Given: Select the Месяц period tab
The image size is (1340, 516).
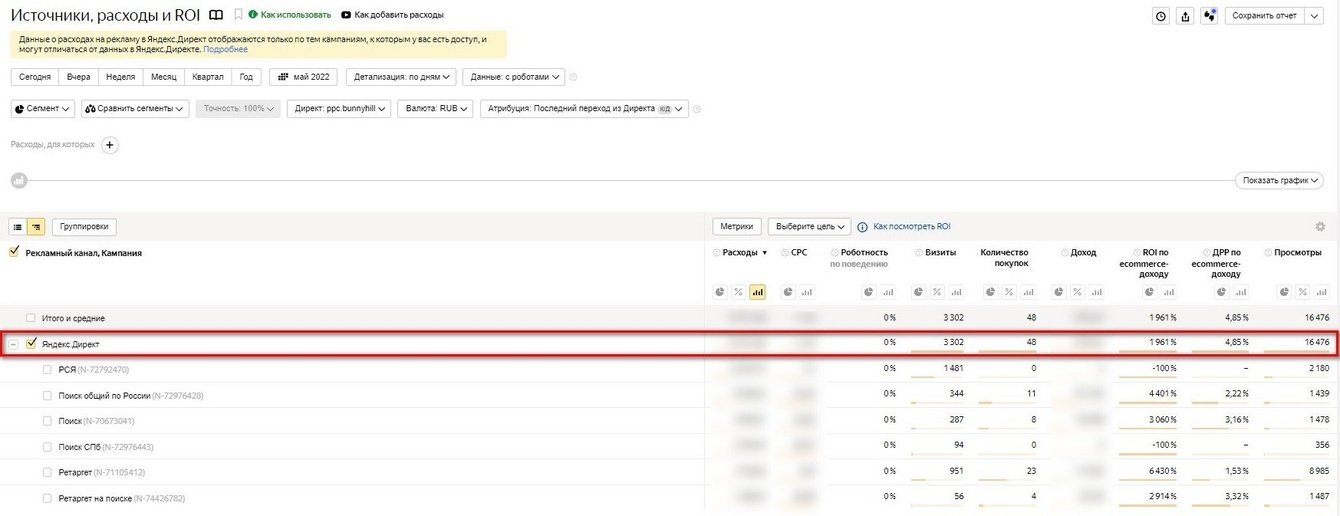Looking at the screenshot, I should point(164,77).
